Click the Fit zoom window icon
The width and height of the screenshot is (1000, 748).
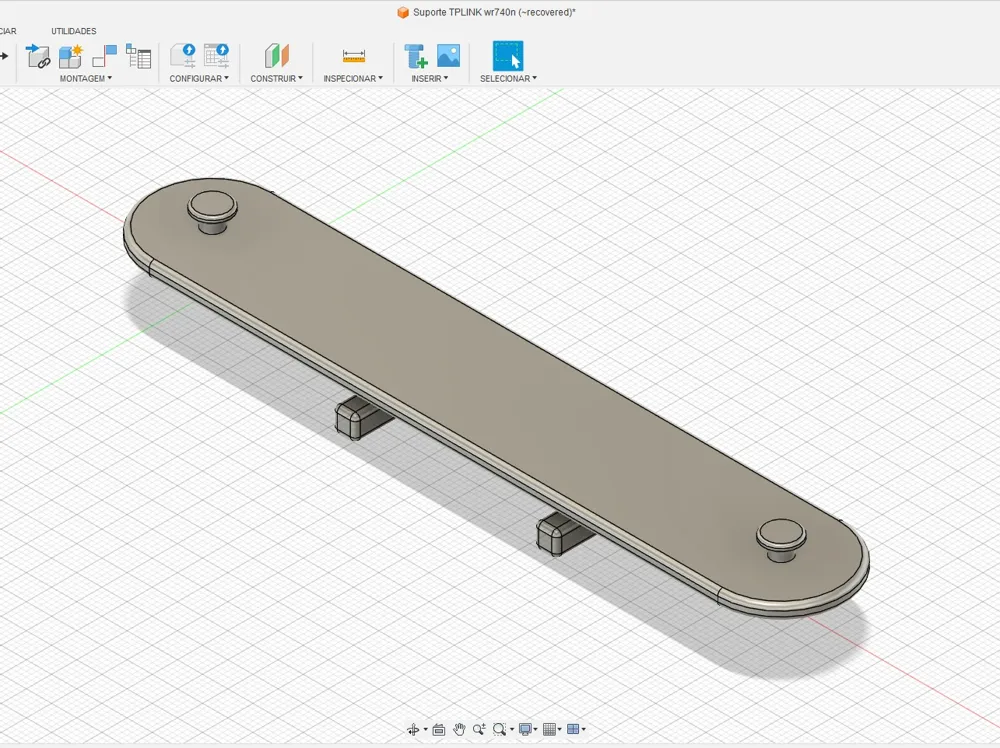pyautogui.click(x=499, y=730)
